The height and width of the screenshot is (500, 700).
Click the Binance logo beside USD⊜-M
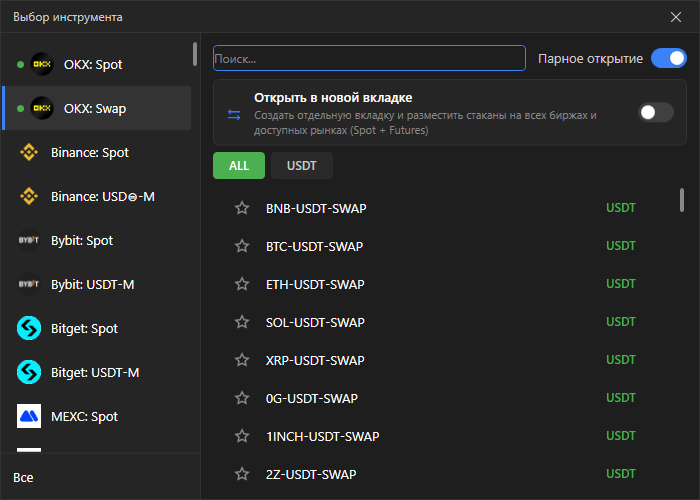(29, 196)
